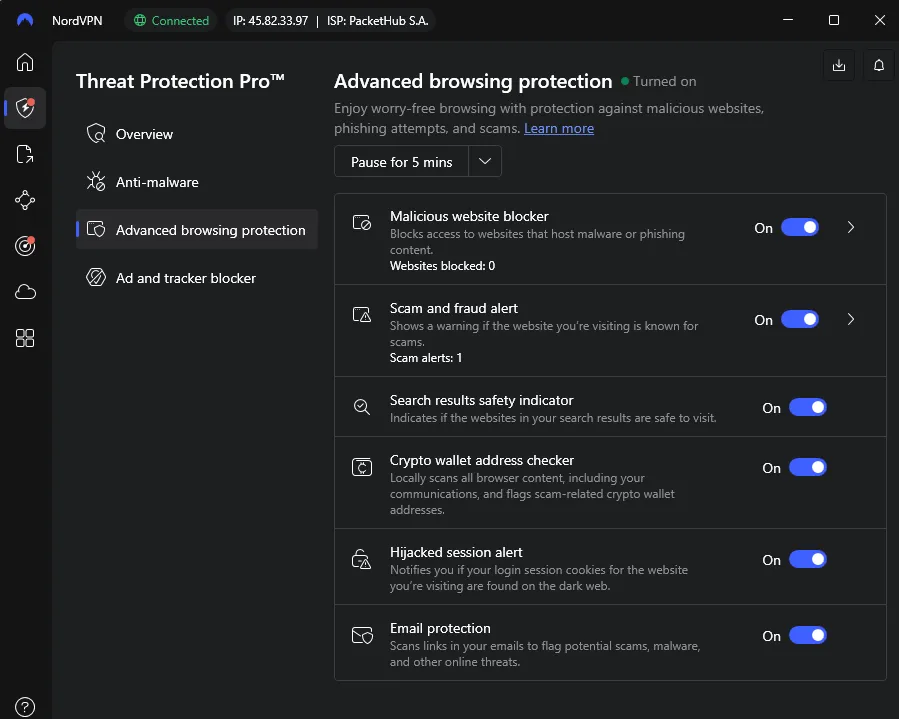Click the Websites blocked: 0 counter

pos(442,265)
